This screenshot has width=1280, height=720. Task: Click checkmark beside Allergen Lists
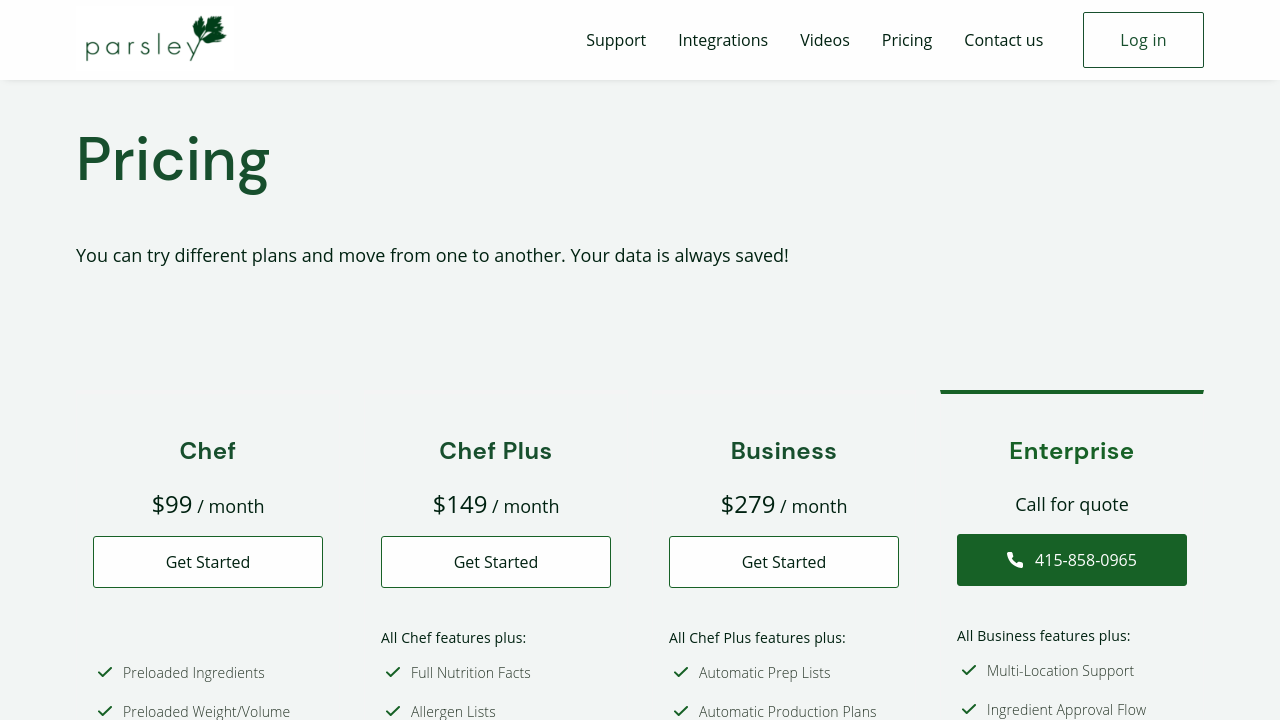point(393,711)
